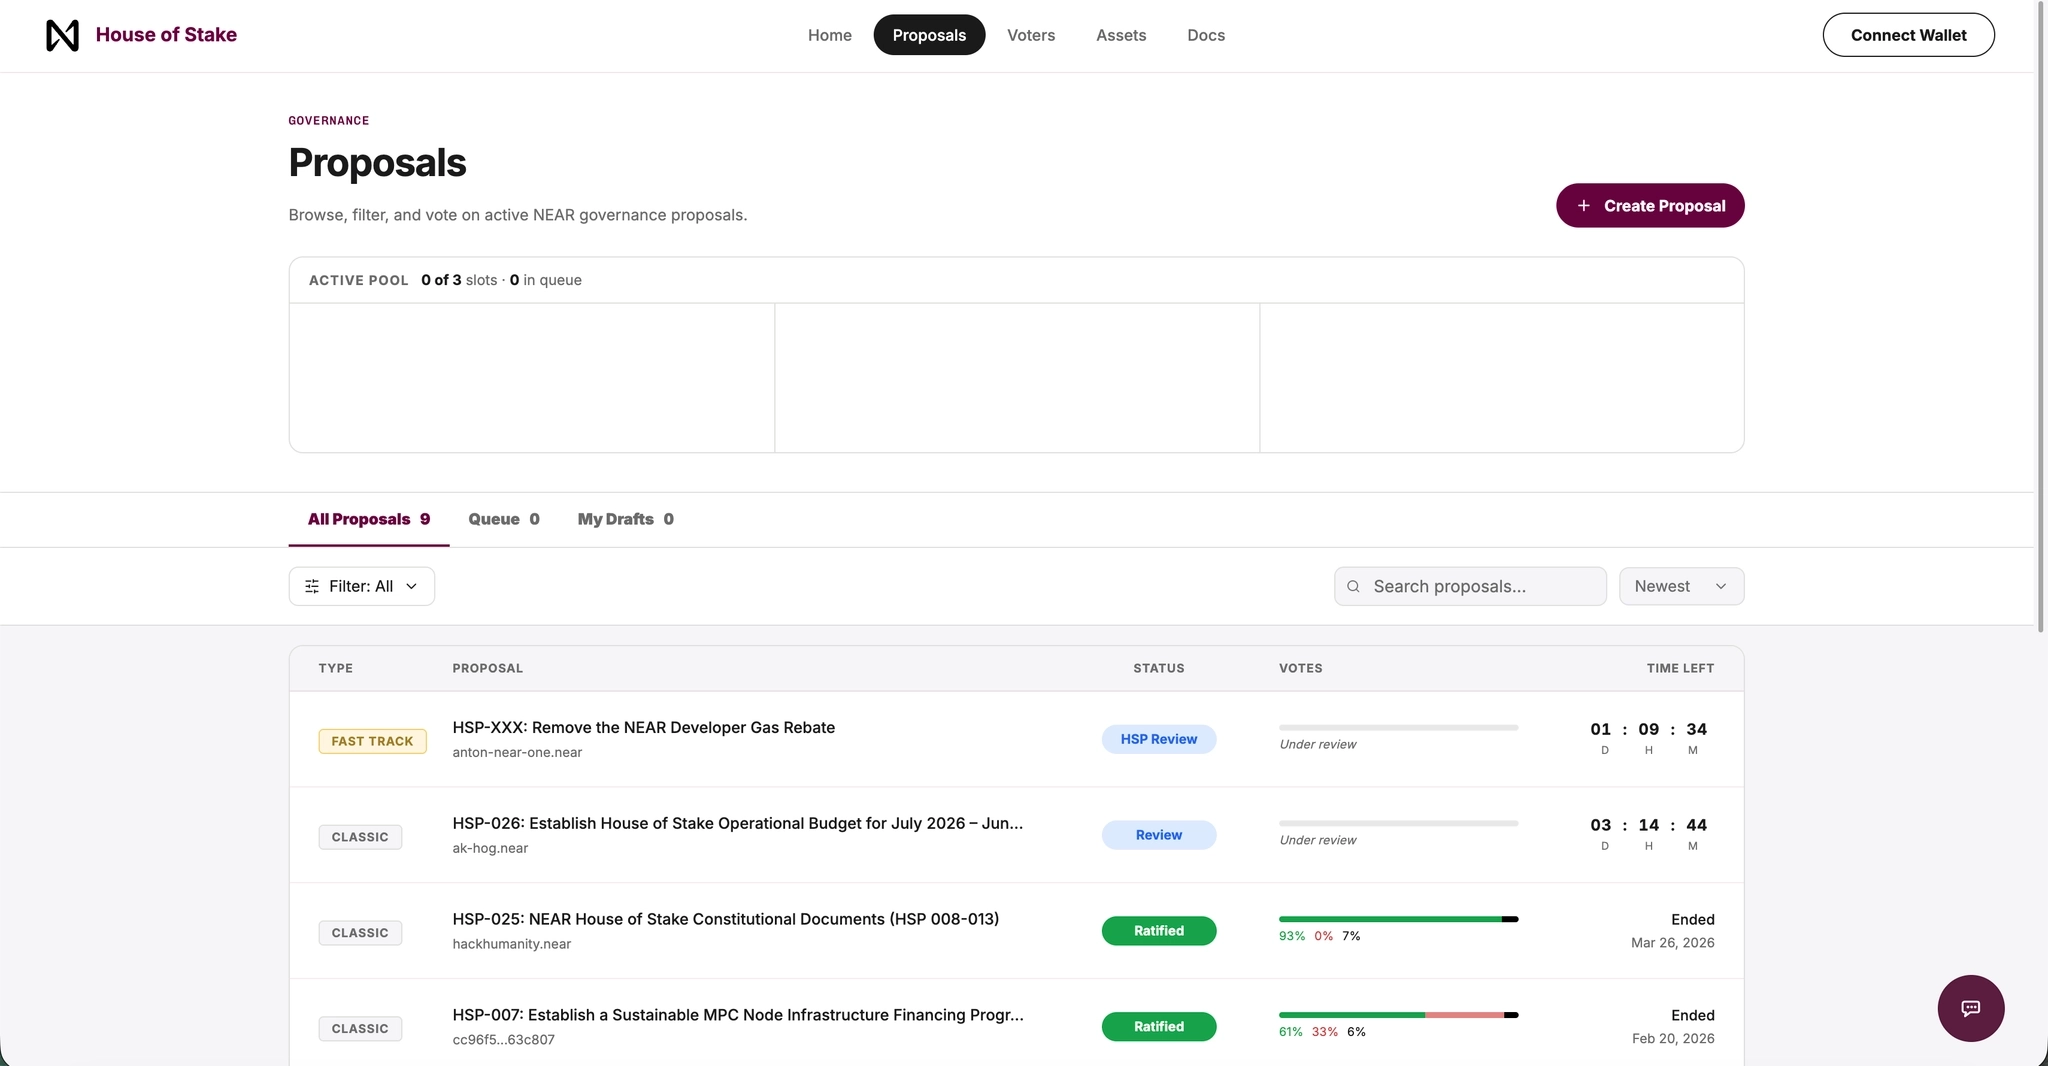The width and height of the screenshot is (2048, 1066).
Task: Click the Create Proposal button
Action: click(1650, 206)
